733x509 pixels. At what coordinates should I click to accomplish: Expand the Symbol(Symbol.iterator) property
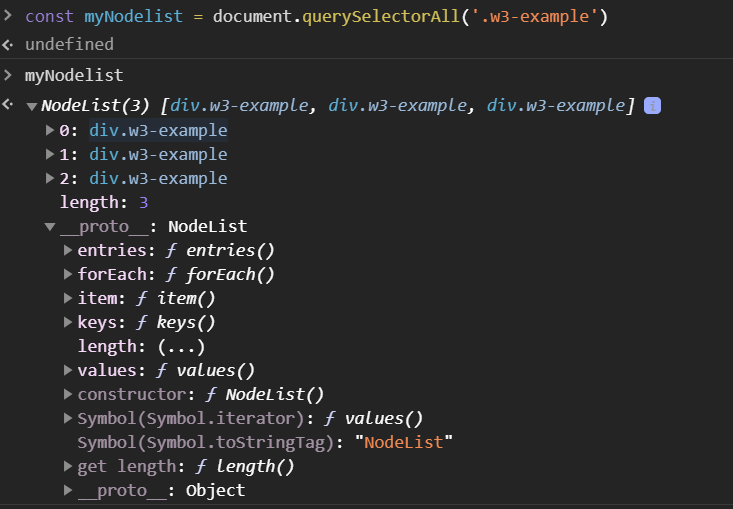pos(68,418)
